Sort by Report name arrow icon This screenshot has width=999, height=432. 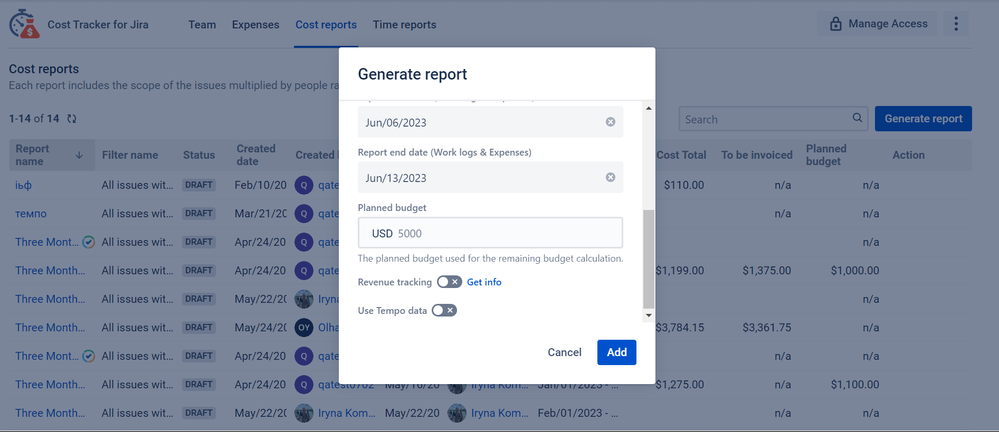pyautogui.click(x=79, y=155)
